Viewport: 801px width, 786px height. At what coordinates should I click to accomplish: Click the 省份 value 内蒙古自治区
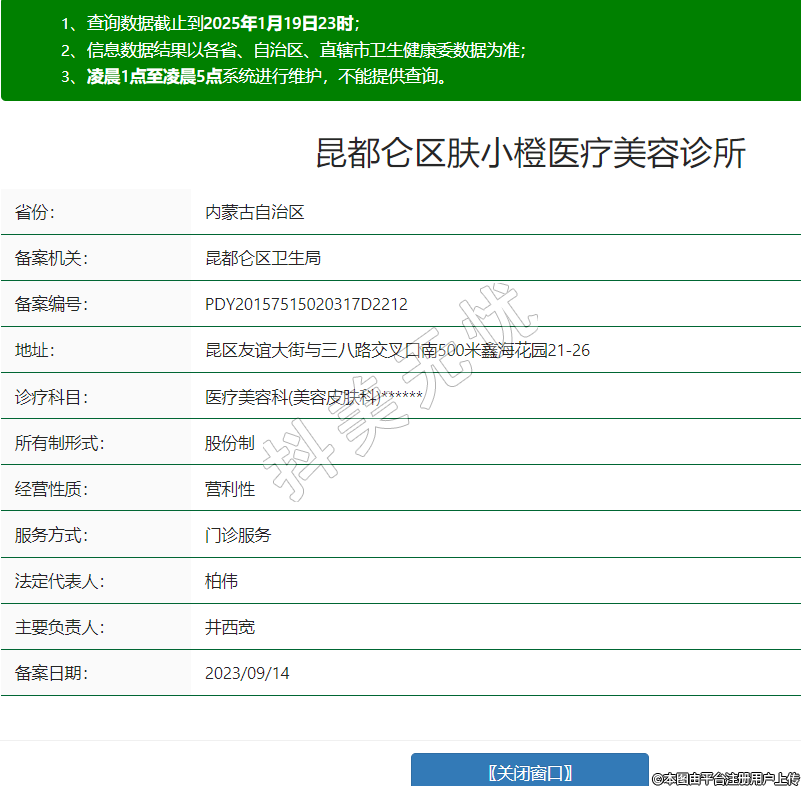click(254, 212)
